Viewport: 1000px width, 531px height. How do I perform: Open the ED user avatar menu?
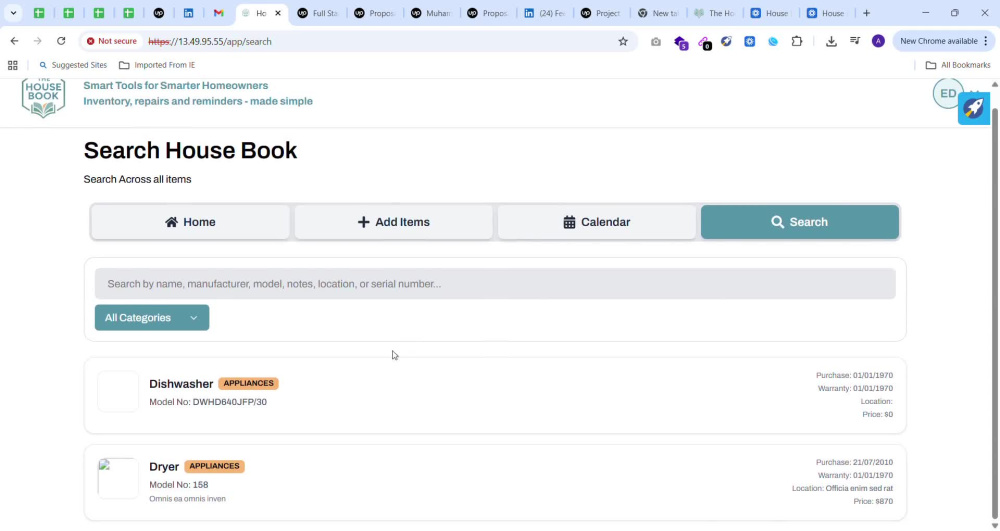click(948, 94)
